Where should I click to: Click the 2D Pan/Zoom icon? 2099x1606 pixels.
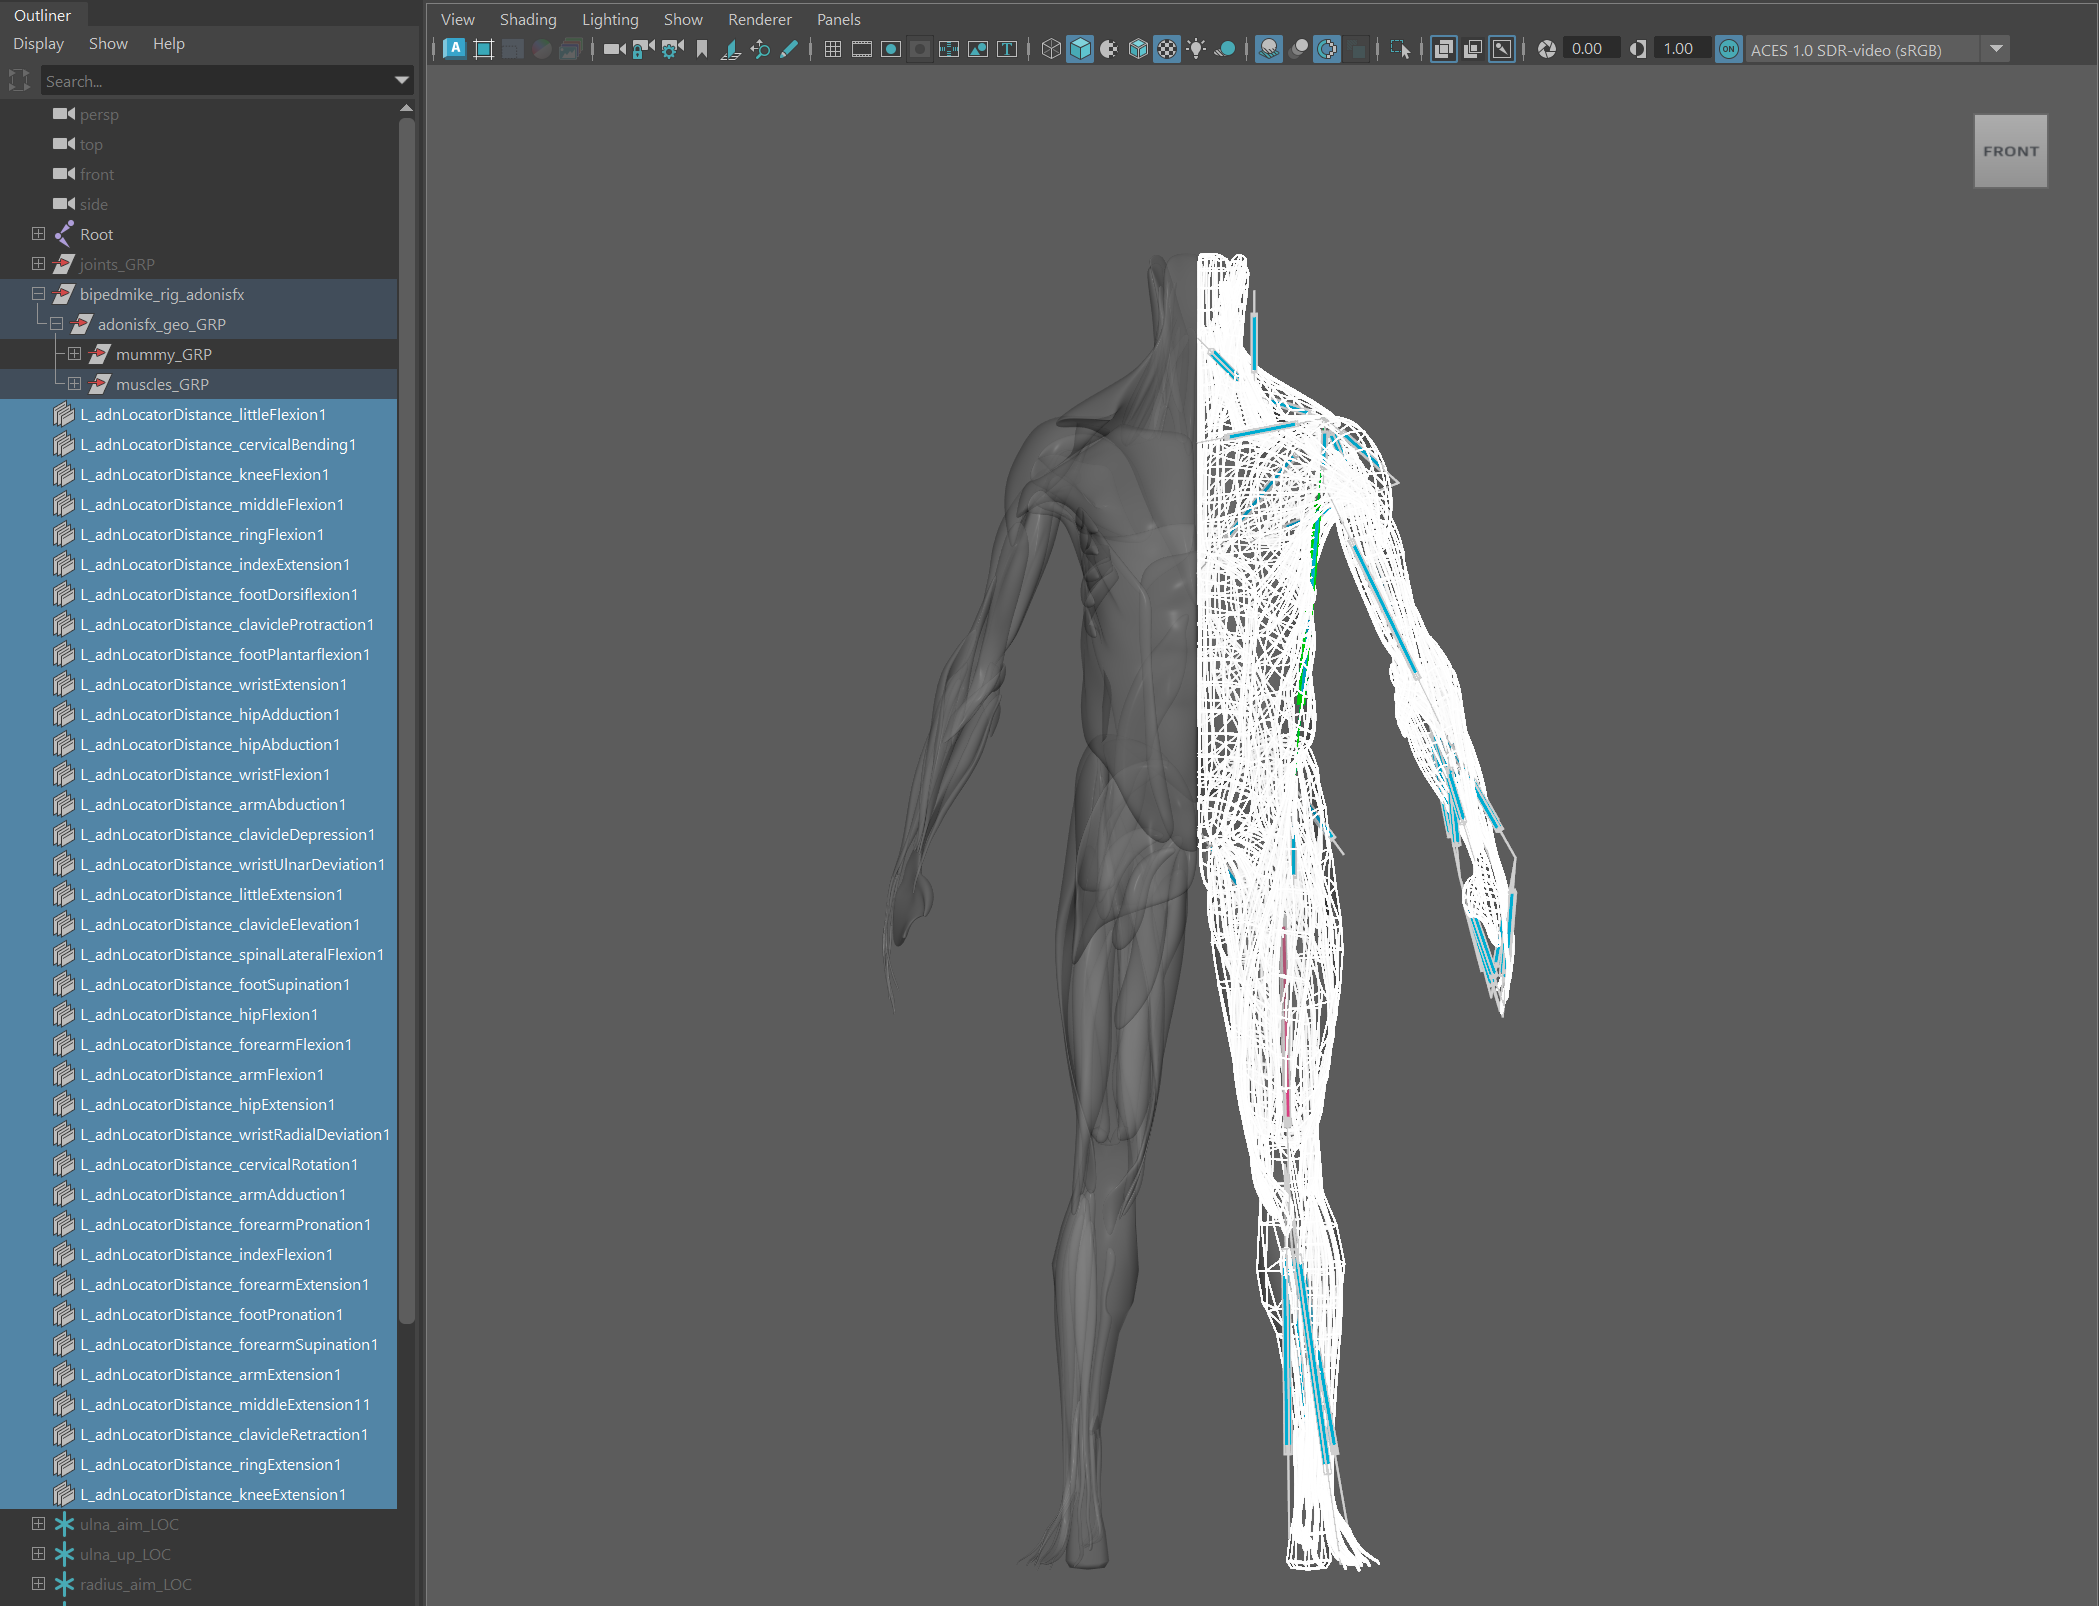tap(760, 49)
